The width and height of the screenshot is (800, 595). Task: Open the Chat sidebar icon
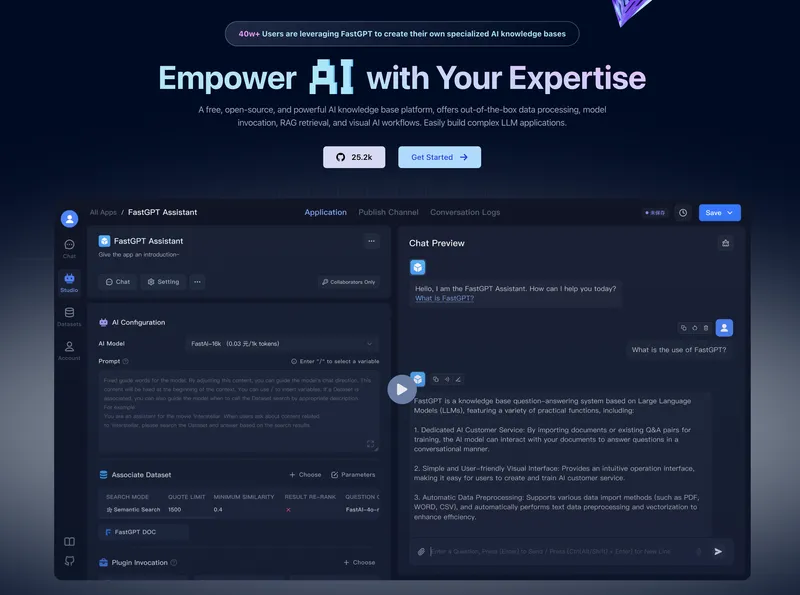69,249
